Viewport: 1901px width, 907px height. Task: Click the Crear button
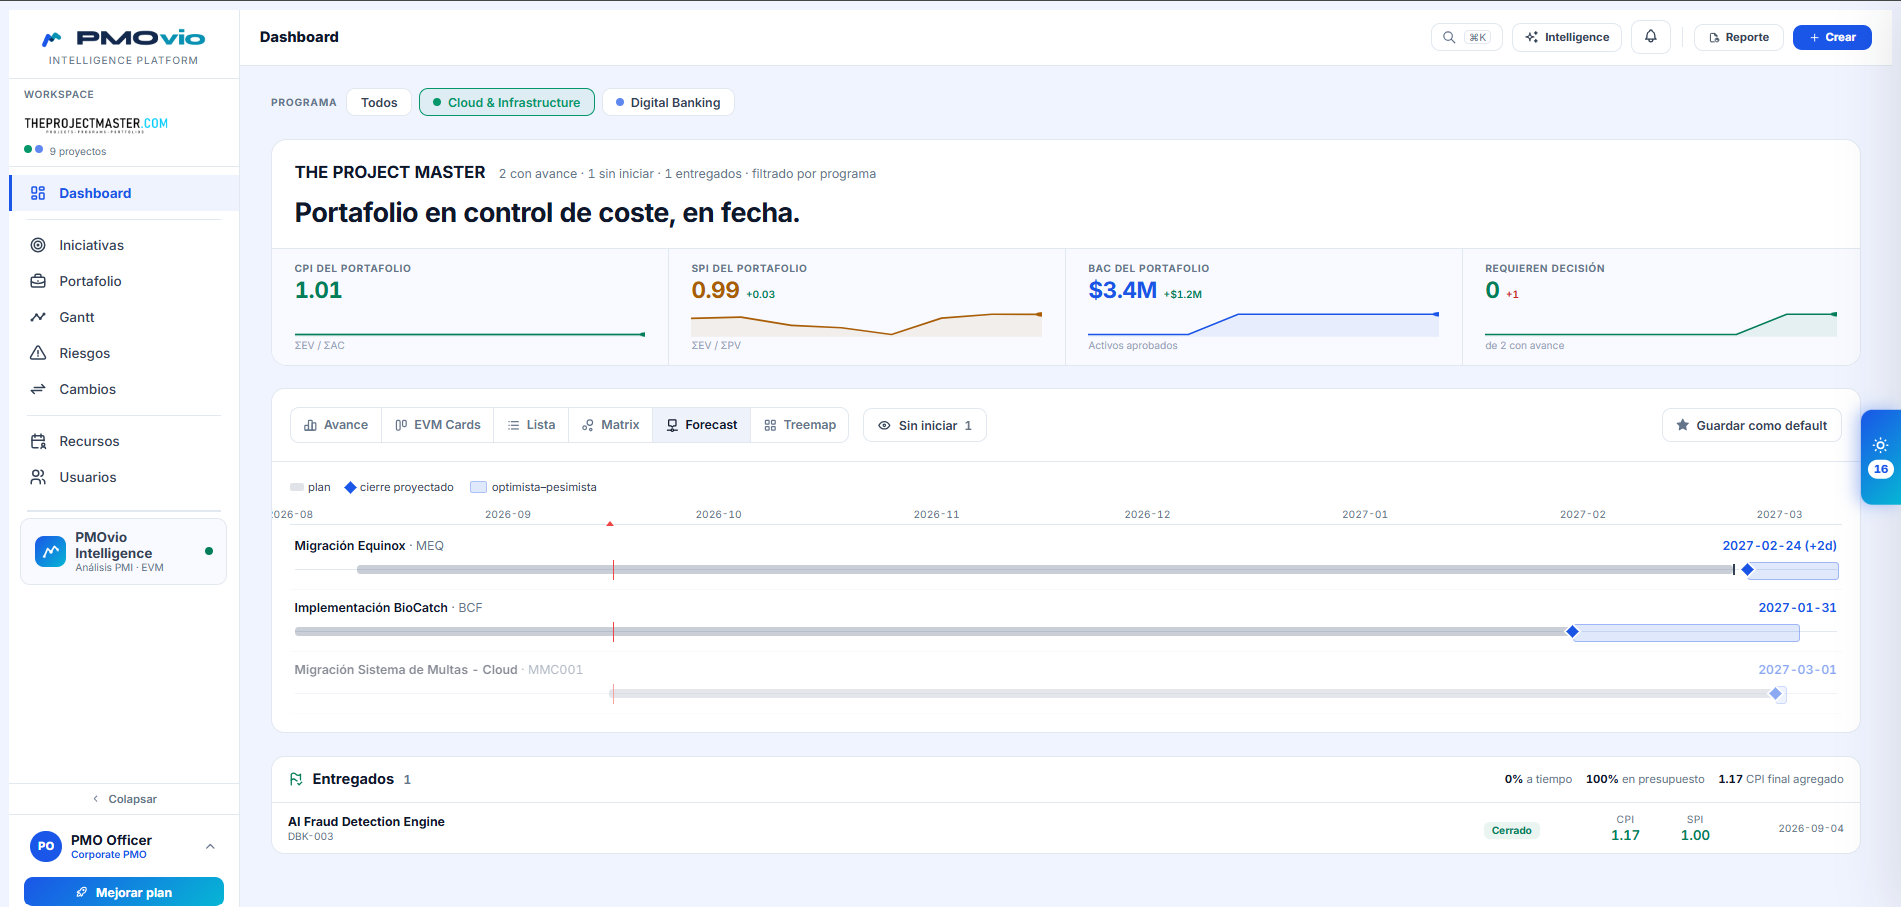[1832, 37]
